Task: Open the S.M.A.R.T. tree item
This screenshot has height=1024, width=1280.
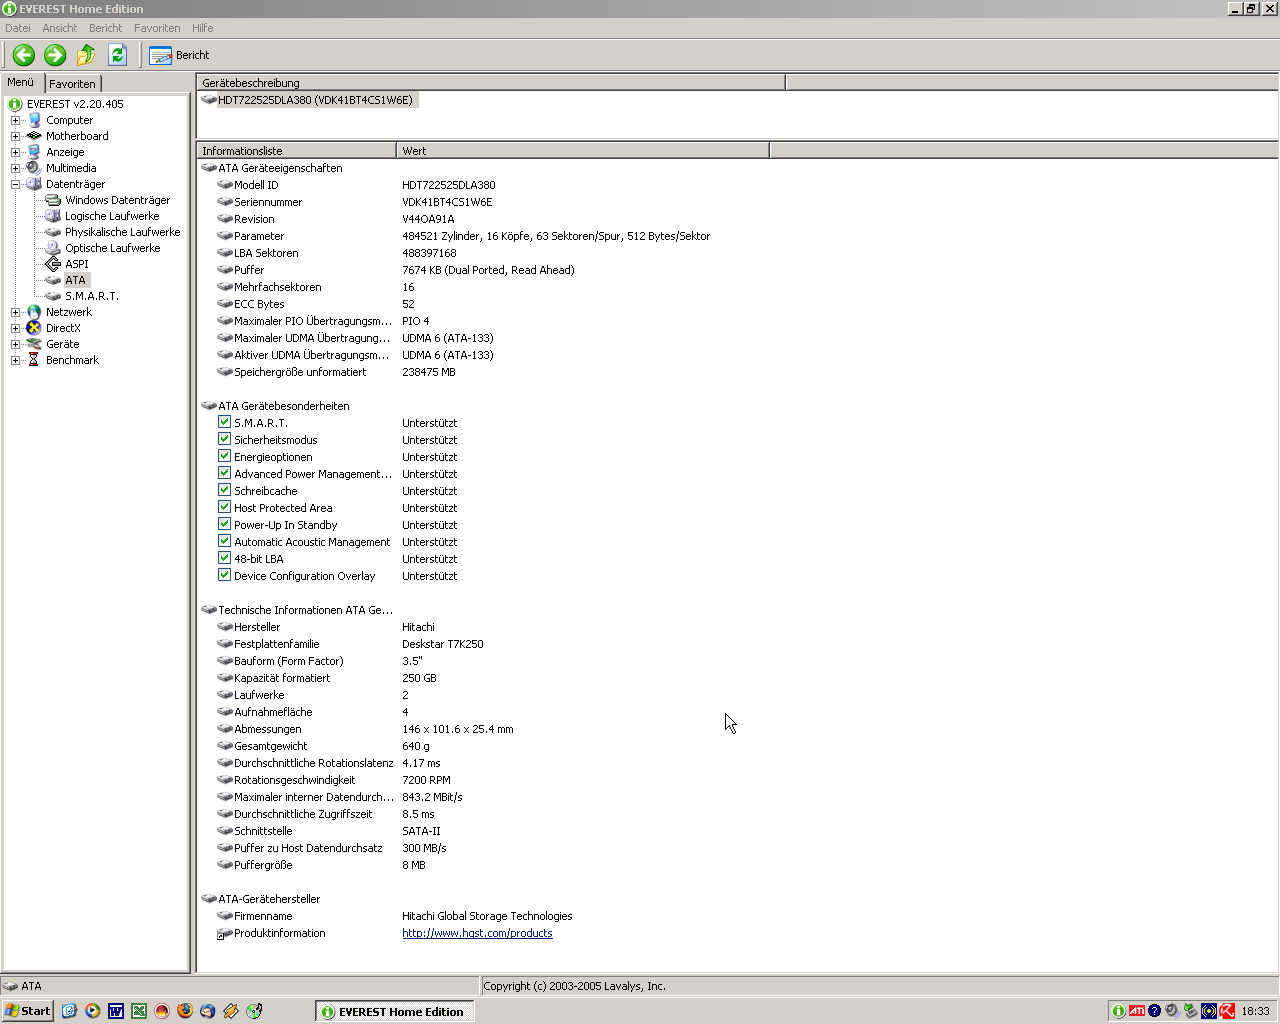Action: [91, 296]
